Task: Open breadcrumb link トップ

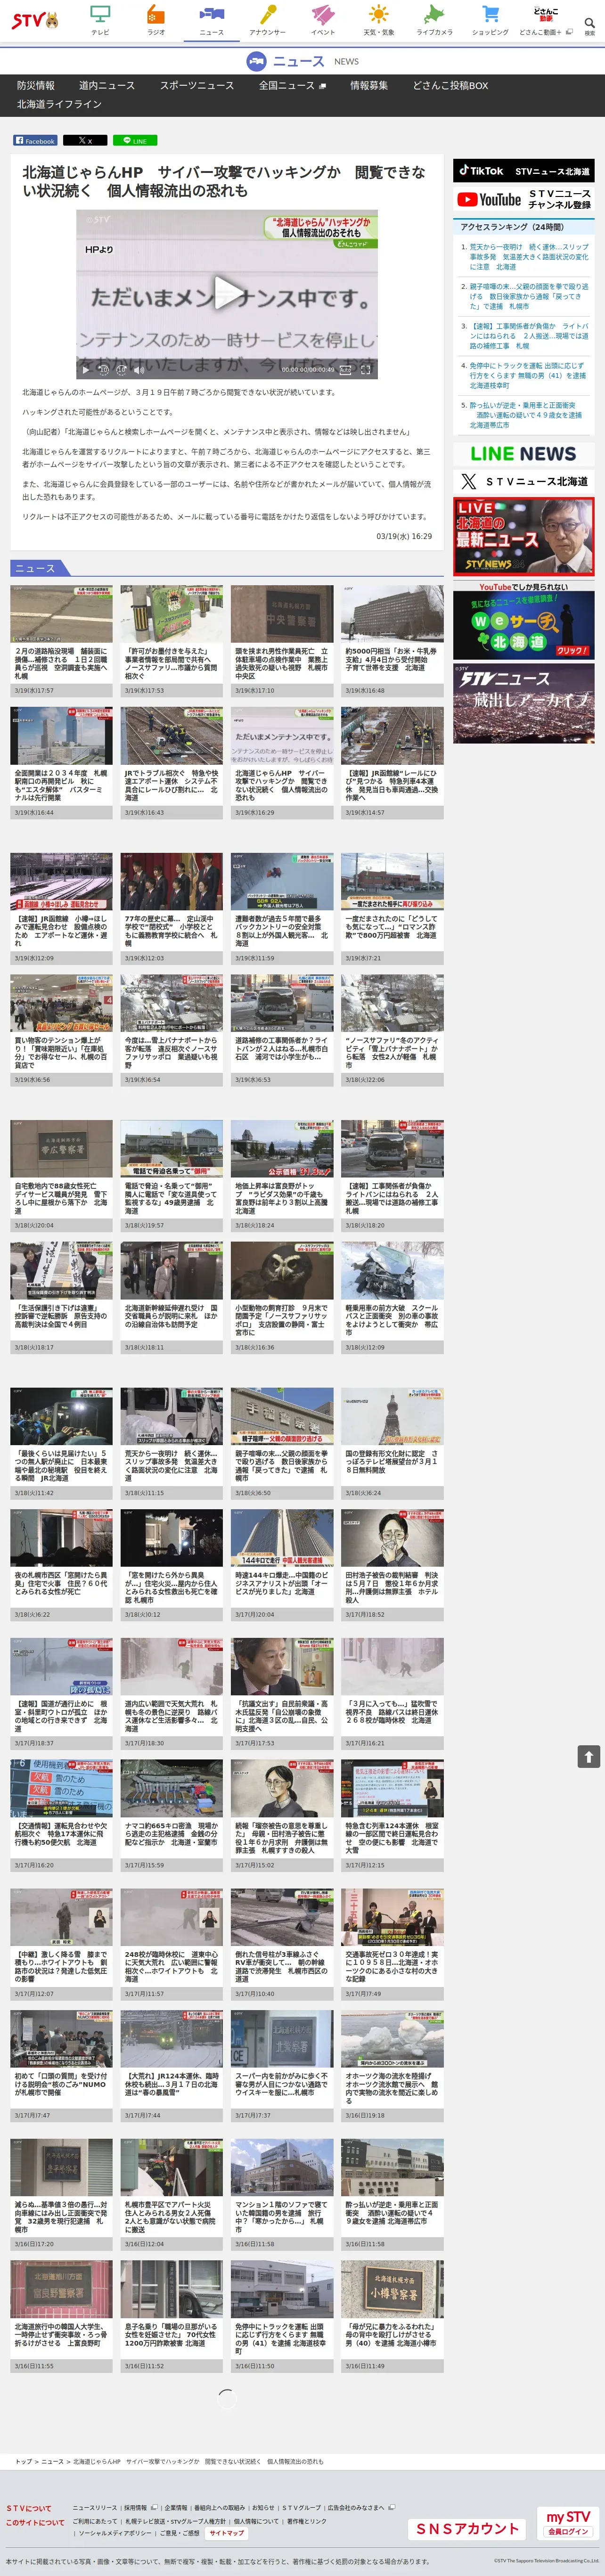Action: 23,2462
